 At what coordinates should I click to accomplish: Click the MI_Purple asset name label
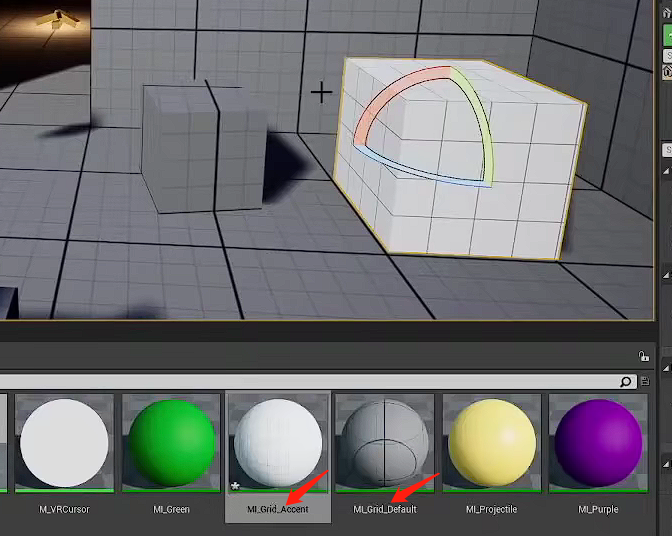click(x=598, y=509)
